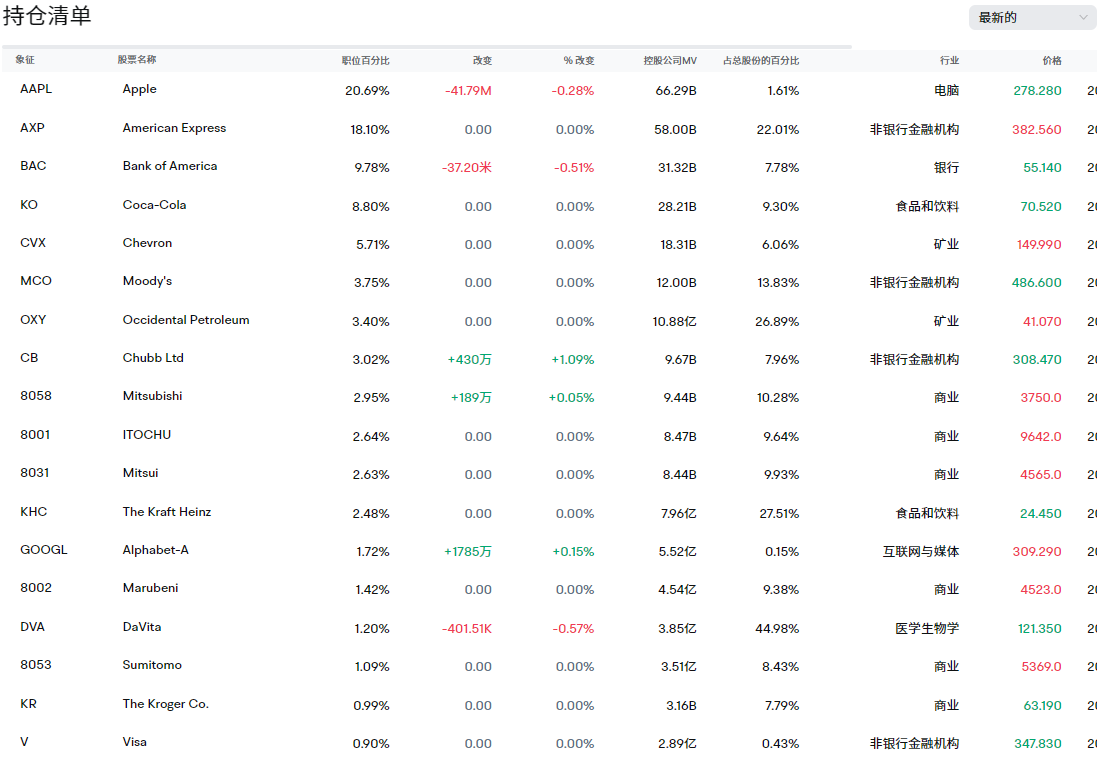Click the GOOGL ticker symbol
The image size is (1107, 757).
point(44,550)
